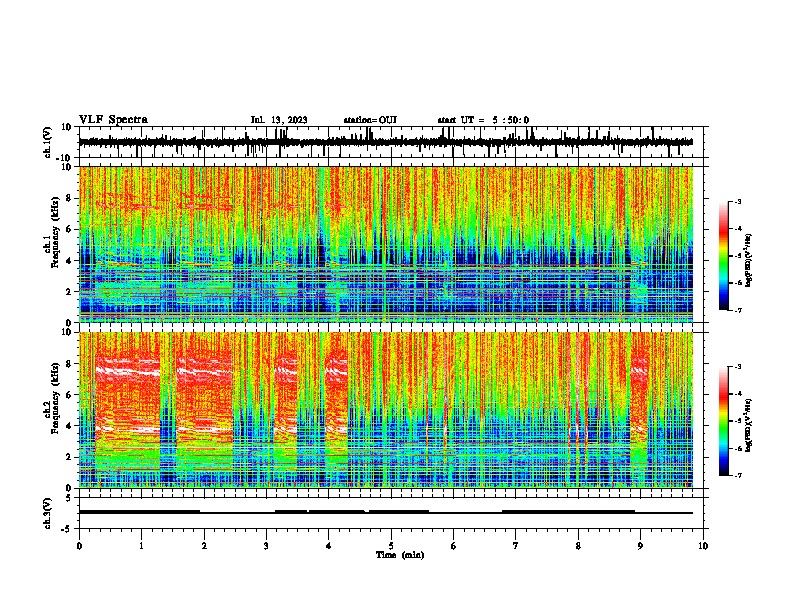792x612 pixels.
Task: Click time axis tick label "2"
Action: (204, 546)
